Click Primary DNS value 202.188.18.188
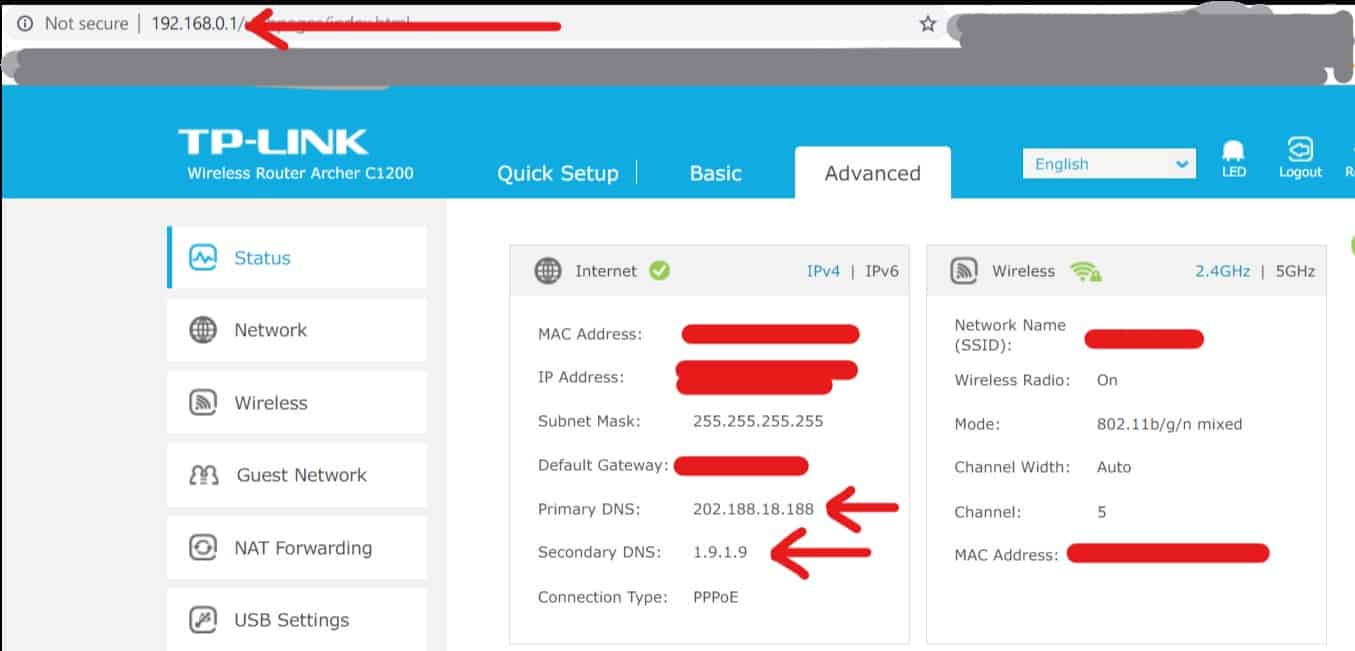The width and height of the screenshot is (1355, 651). 753,509
